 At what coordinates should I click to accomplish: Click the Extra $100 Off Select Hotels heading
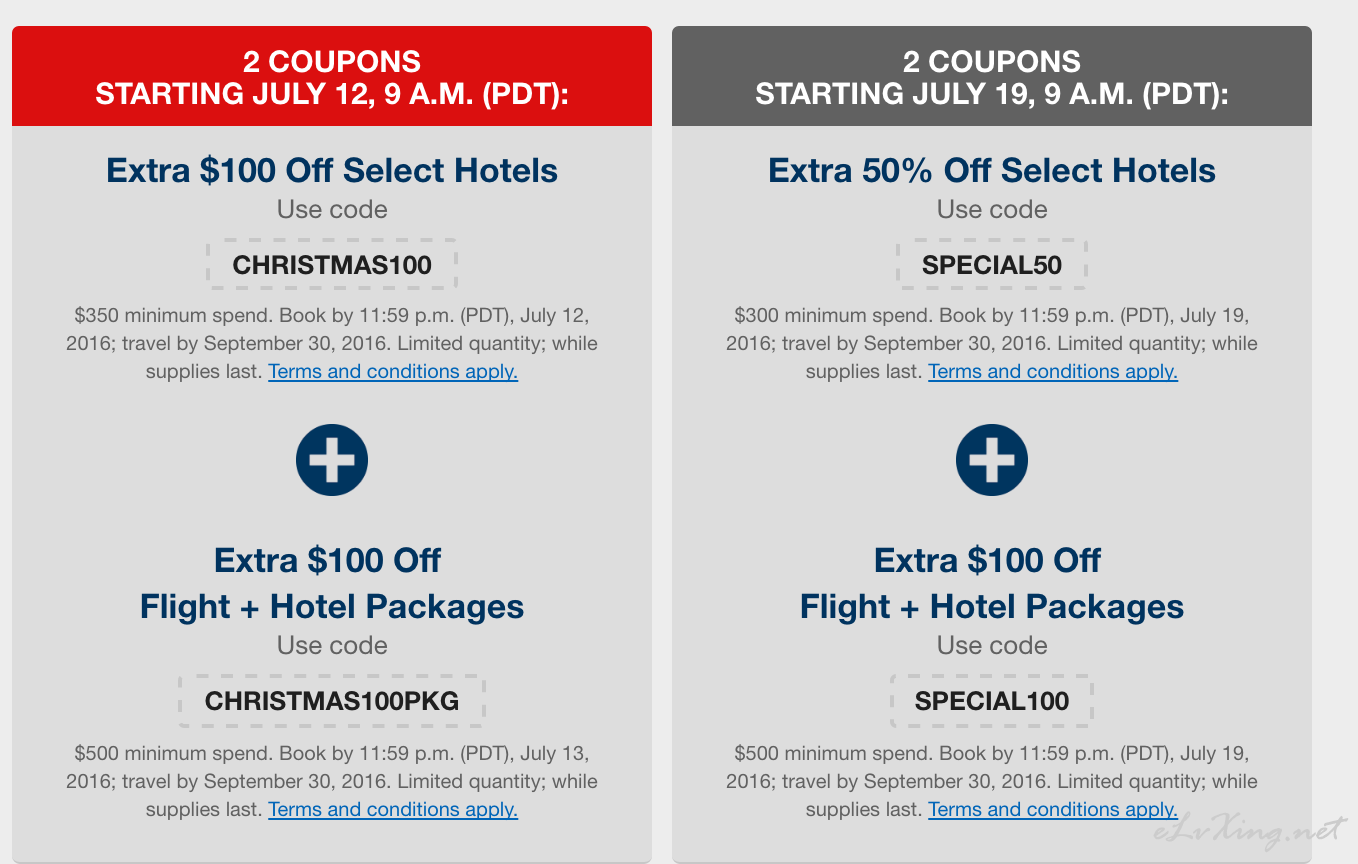[332, 170]
